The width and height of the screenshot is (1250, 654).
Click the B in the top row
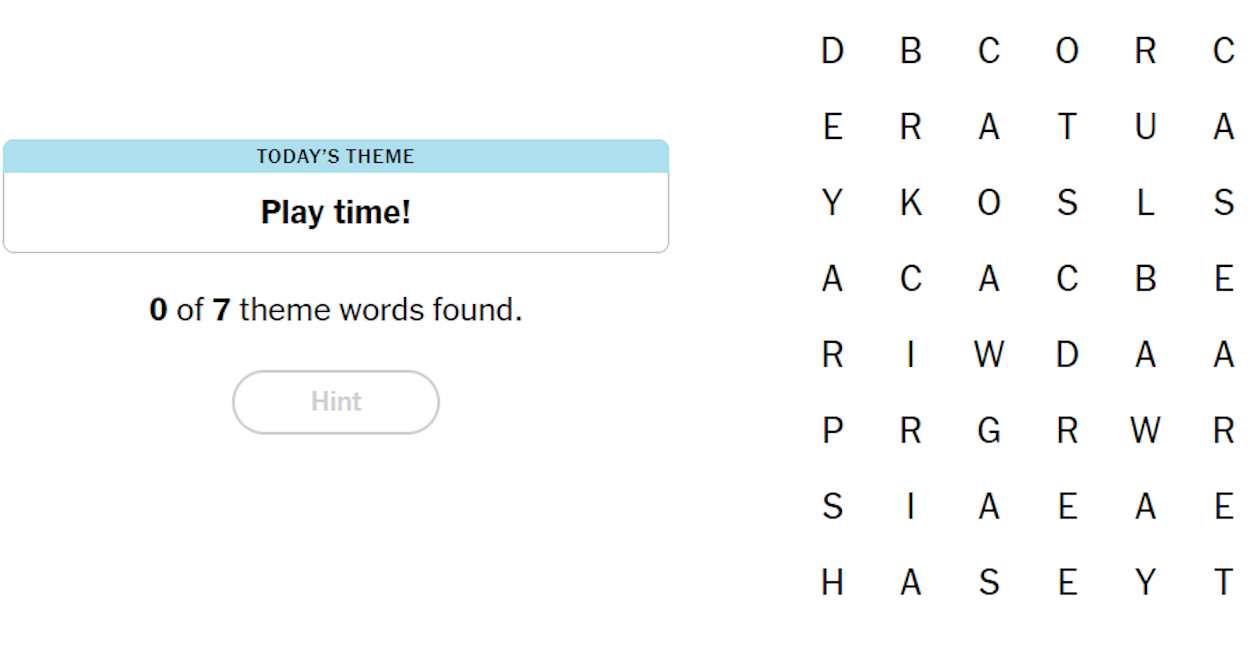tap(911, 50)
